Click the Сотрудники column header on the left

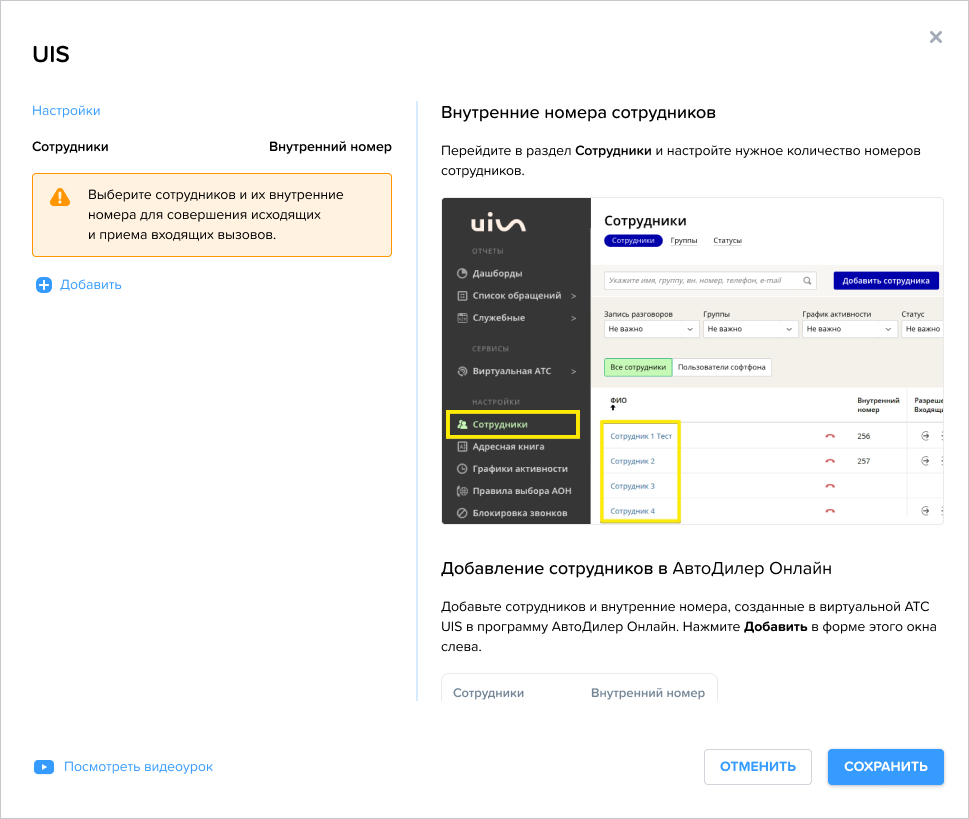[70, 147]
